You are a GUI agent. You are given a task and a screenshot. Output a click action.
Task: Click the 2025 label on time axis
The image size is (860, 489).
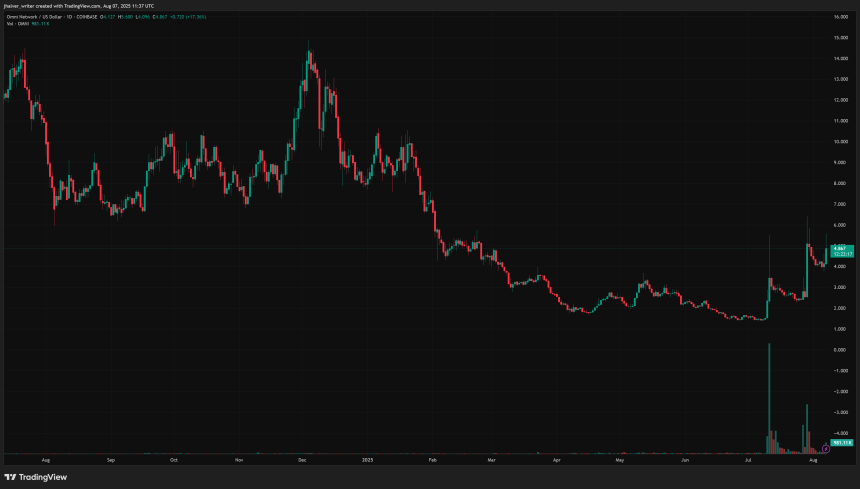point(367,460)
